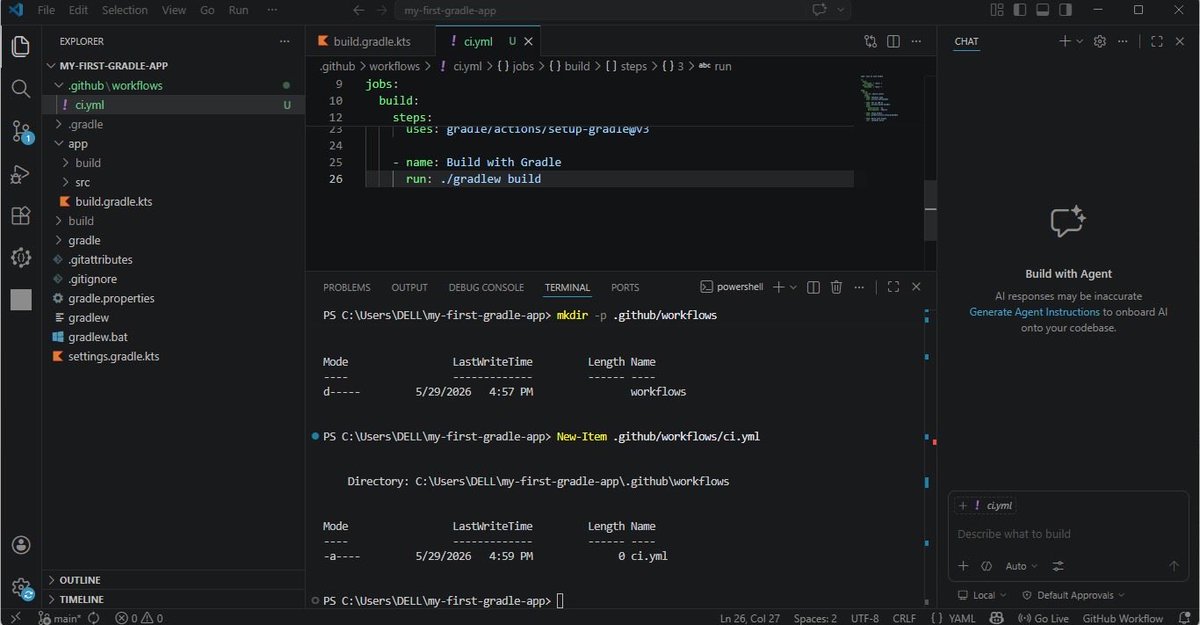The width and height of the screenshot is (1200, 625).
Task: Kill the terminal with trash icon
Action: point(837,287)
